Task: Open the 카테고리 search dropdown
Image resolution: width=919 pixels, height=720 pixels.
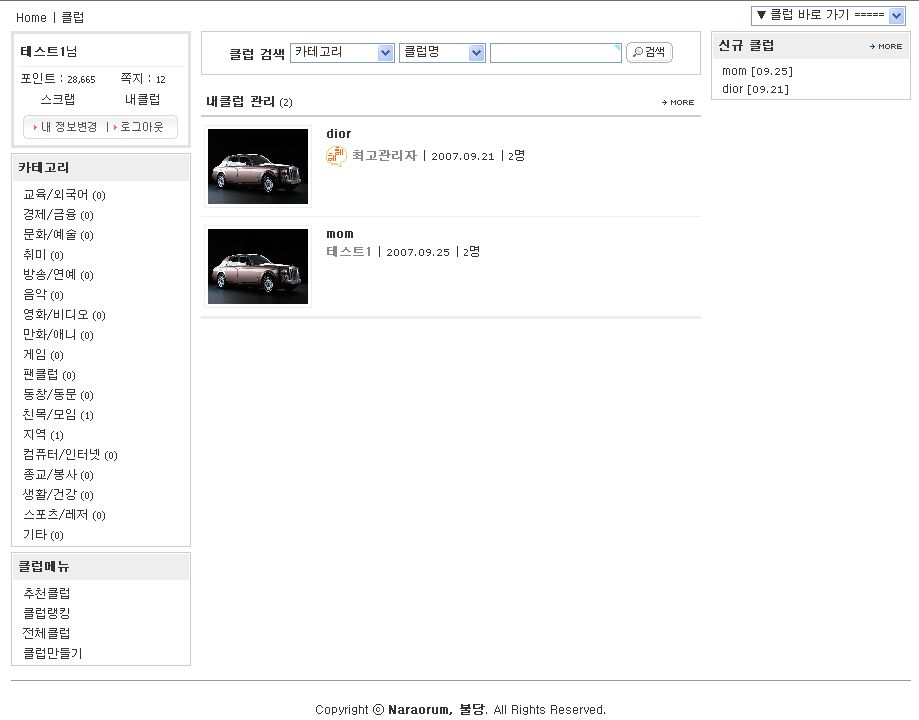Action: click(x=342, y=53)
